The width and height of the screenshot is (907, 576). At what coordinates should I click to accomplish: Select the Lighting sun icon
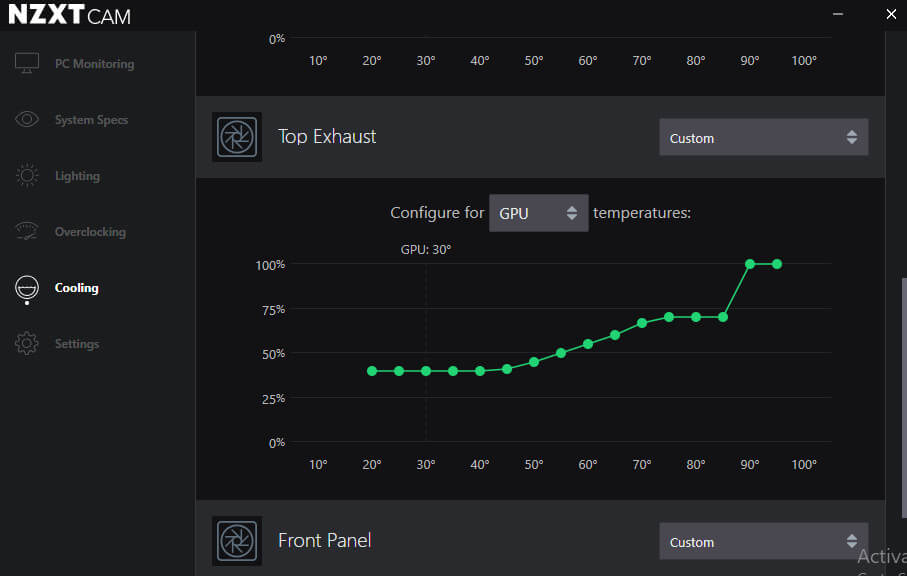coord(27,175)
